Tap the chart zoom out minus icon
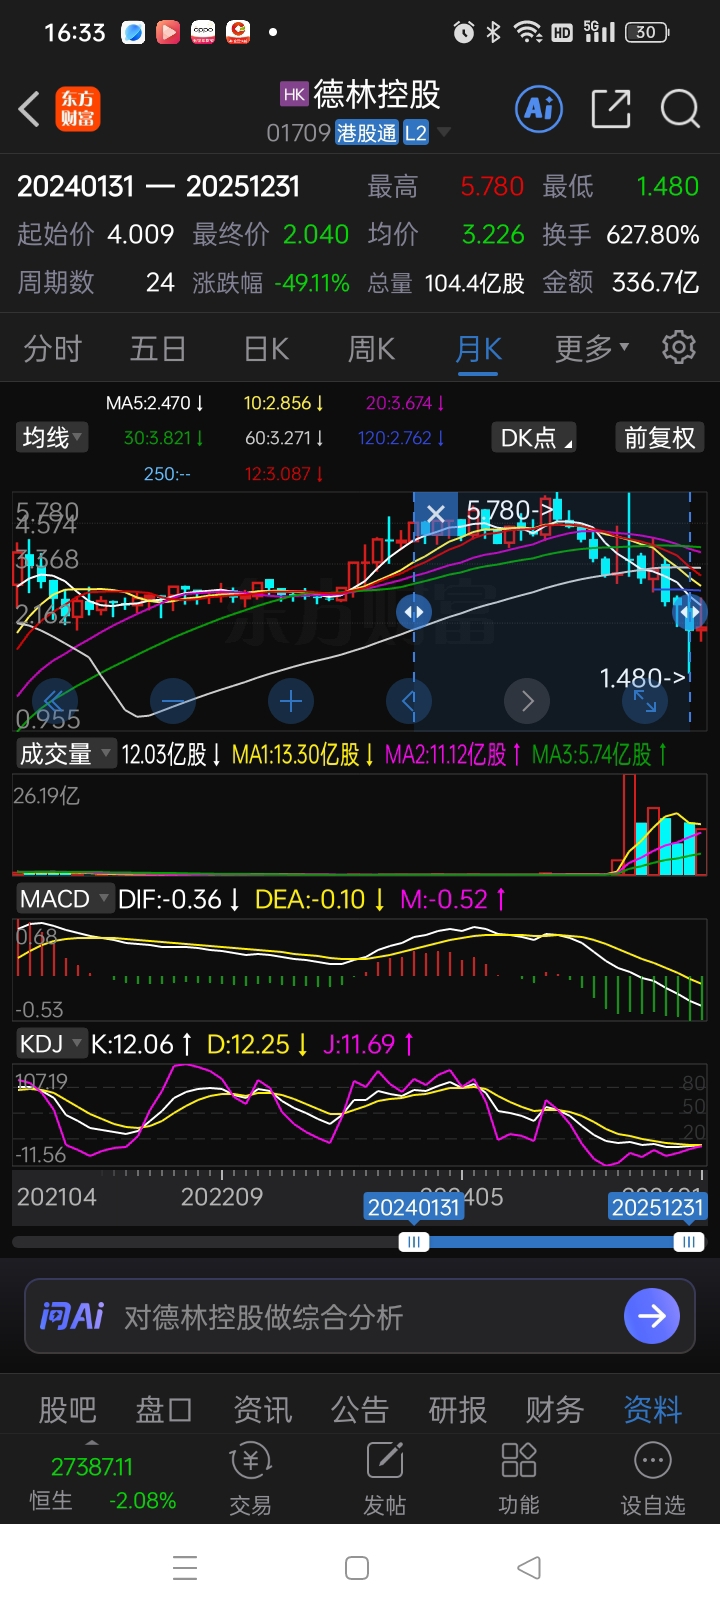The image size is (720, 1612). click(173, 701)
